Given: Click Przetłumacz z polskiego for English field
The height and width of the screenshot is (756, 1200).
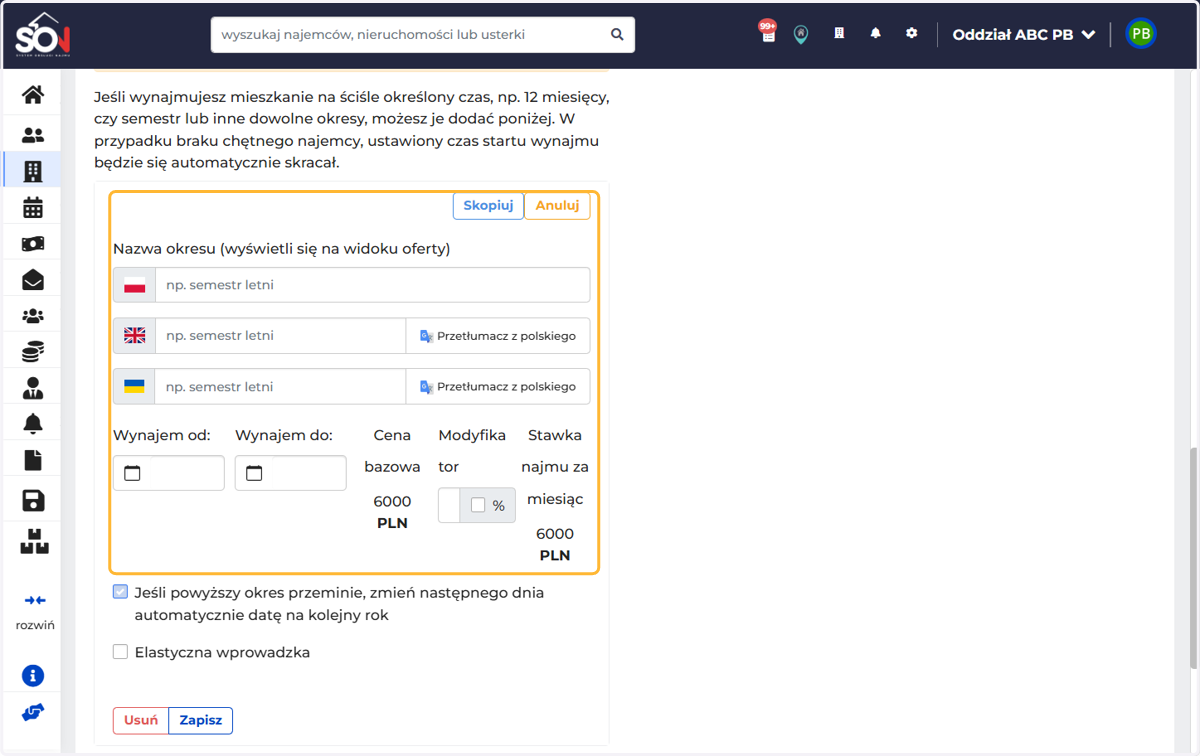Looking at the screenshot, I should 498,336.
